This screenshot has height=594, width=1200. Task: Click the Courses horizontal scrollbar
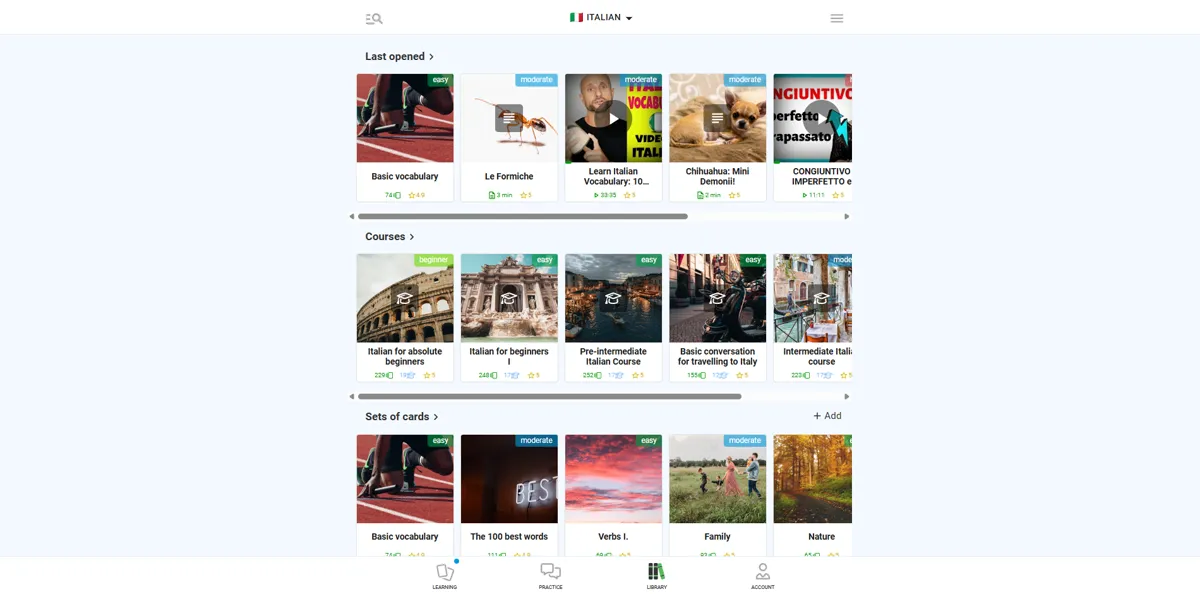coord(550,396)
